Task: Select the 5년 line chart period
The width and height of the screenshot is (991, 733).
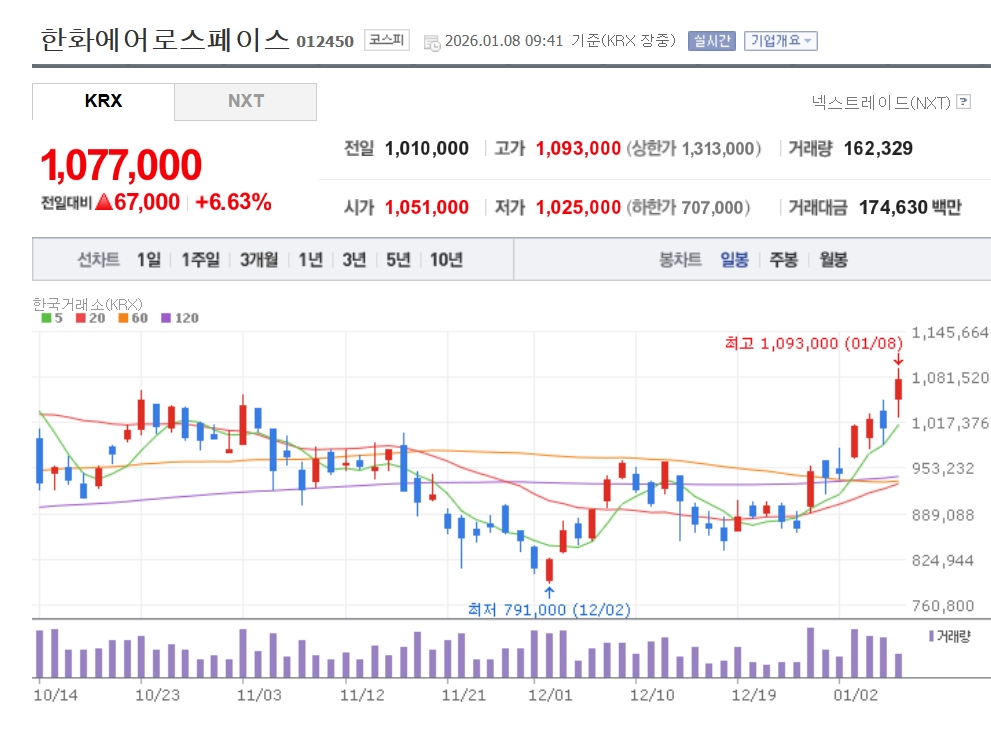Action: click(x=398, y=260)
